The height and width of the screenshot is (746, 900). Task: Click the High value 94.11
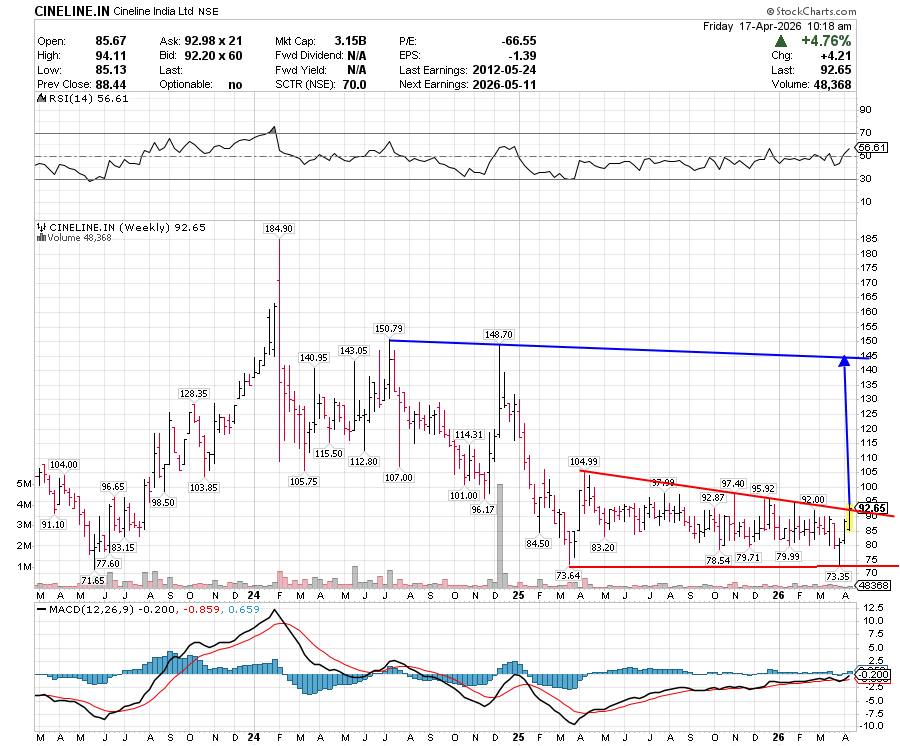point(111,56)
